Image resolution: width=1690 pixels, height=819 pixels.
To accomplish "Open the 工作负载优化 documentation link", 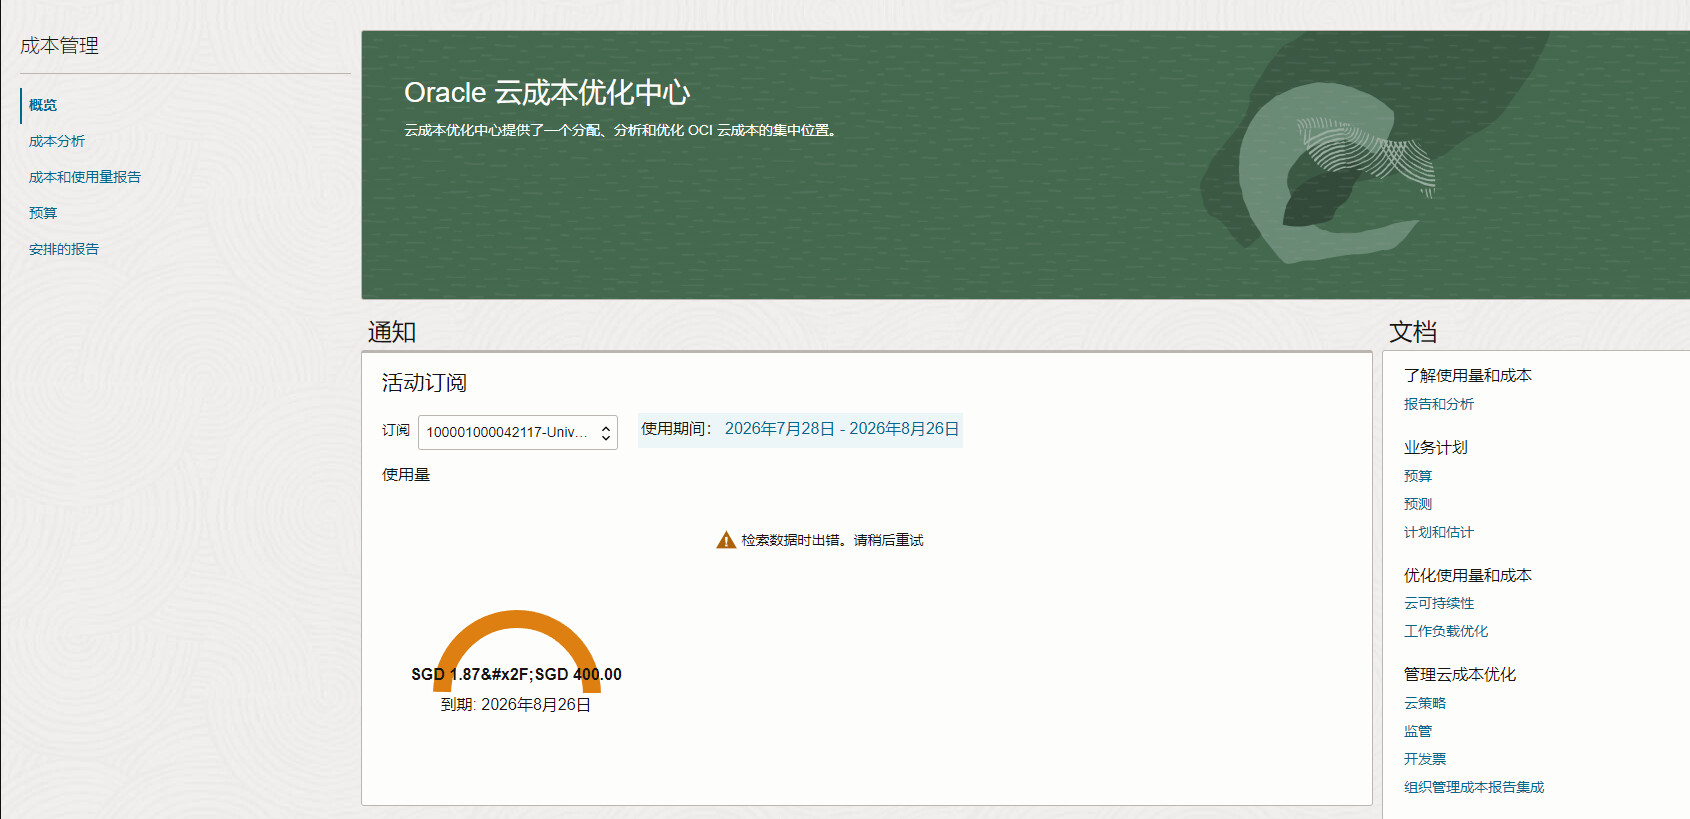I will coord(1446,631).
